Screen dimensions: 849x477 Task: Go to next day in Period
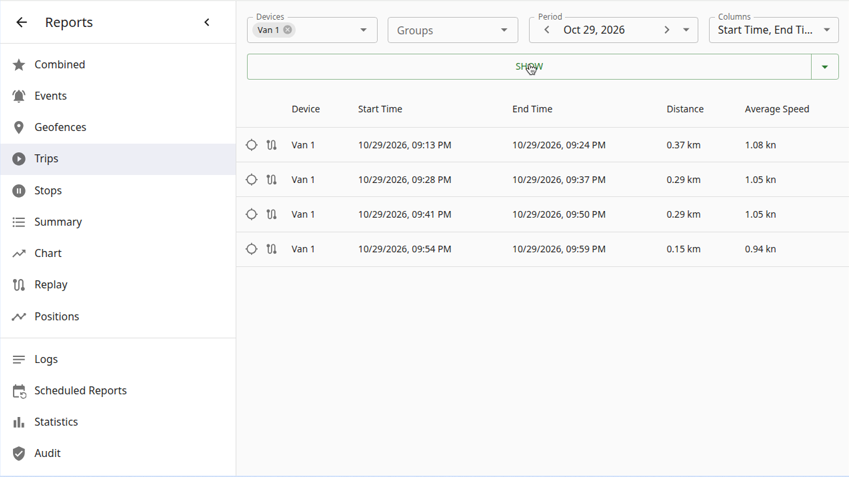coord(667,30)
